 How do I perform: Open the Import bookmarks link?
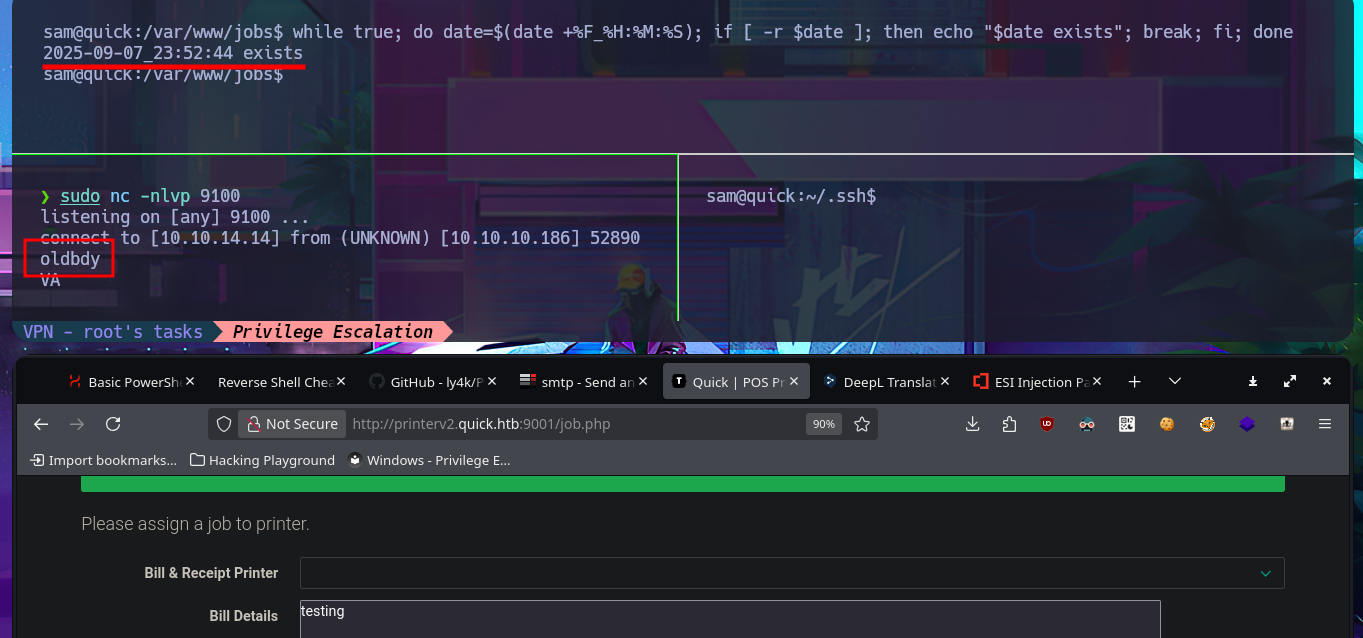104,460
